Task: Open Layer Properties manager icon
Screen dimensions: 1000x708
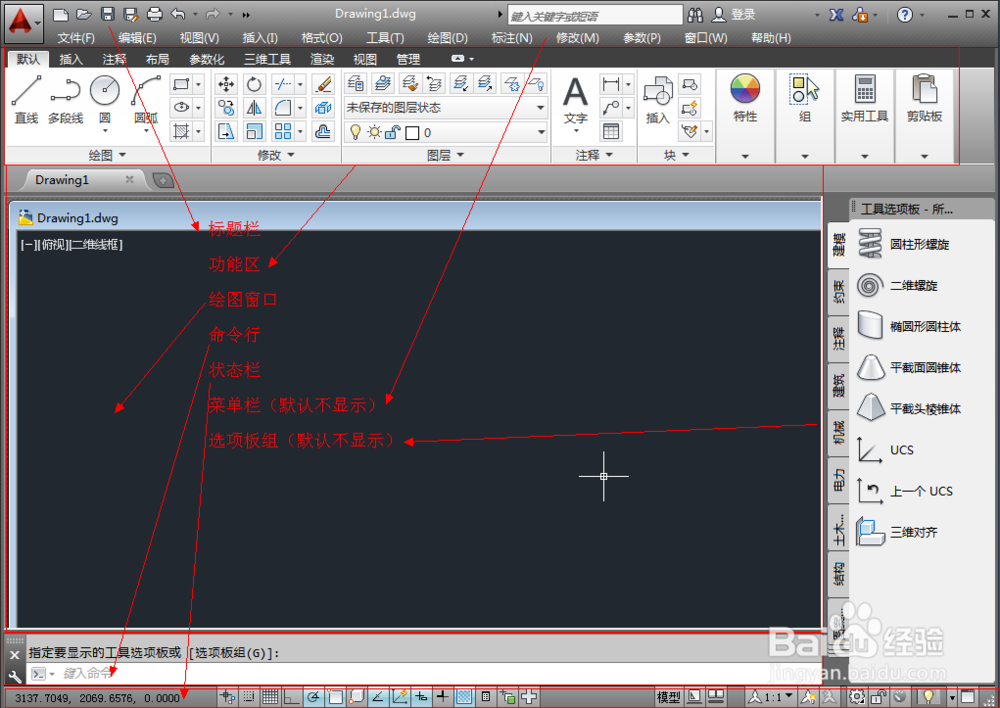Action: click(356, 83)
